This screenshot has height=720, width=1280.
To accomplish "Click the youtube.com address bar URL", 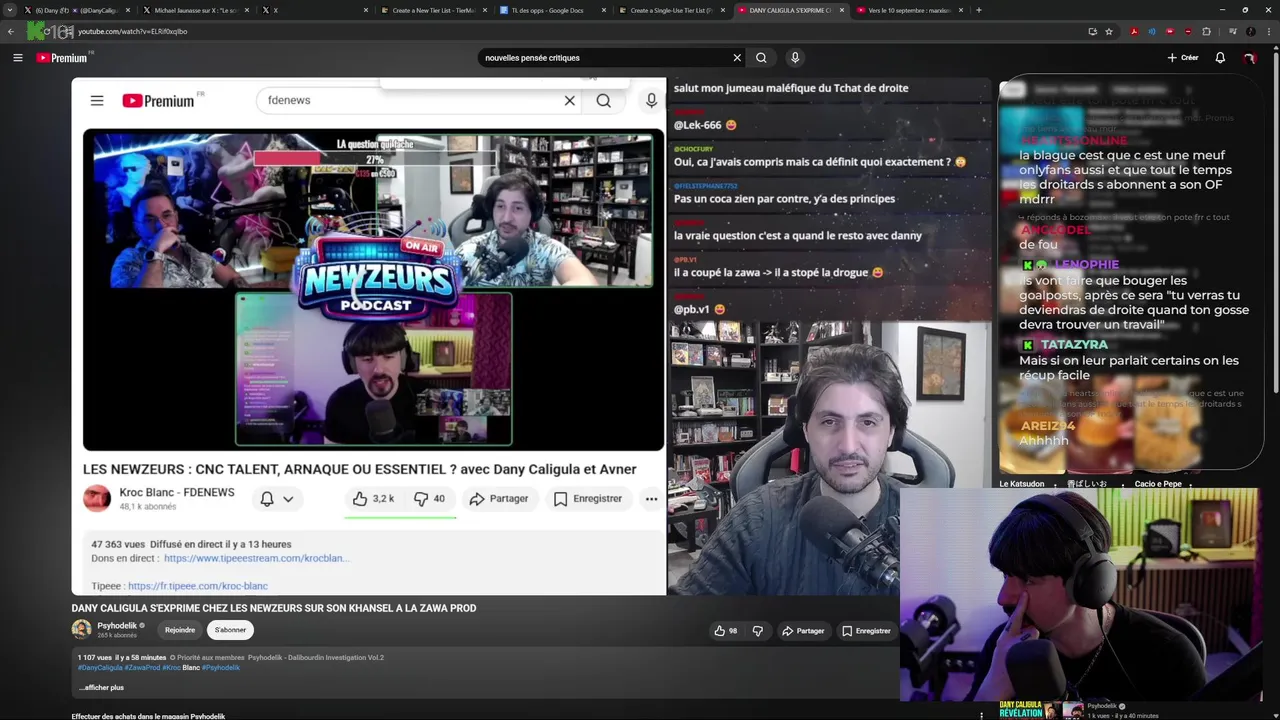I will click(132, 31).
